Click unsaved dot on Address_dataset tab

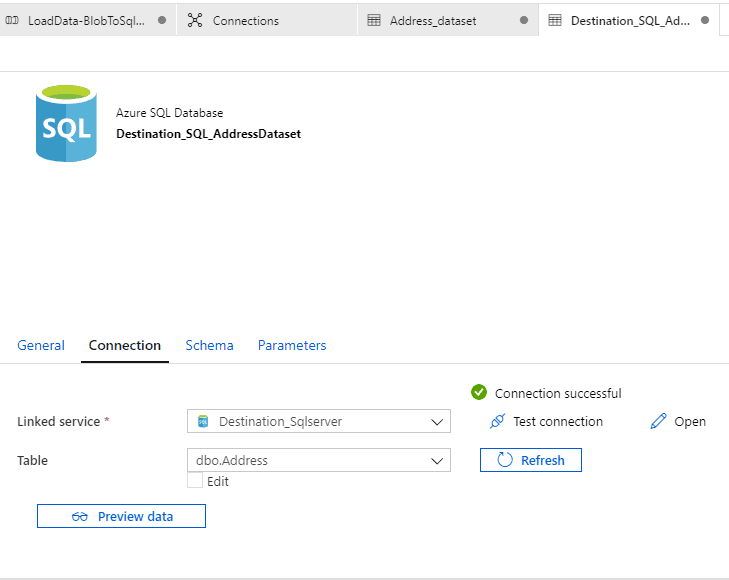pos(524,20)
